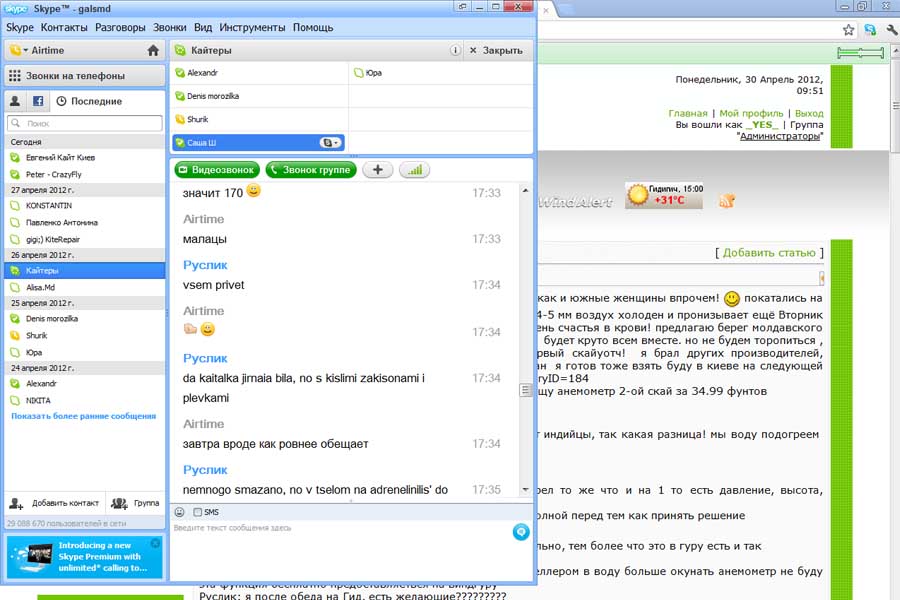Open the orange RSS feed icon

727,200
